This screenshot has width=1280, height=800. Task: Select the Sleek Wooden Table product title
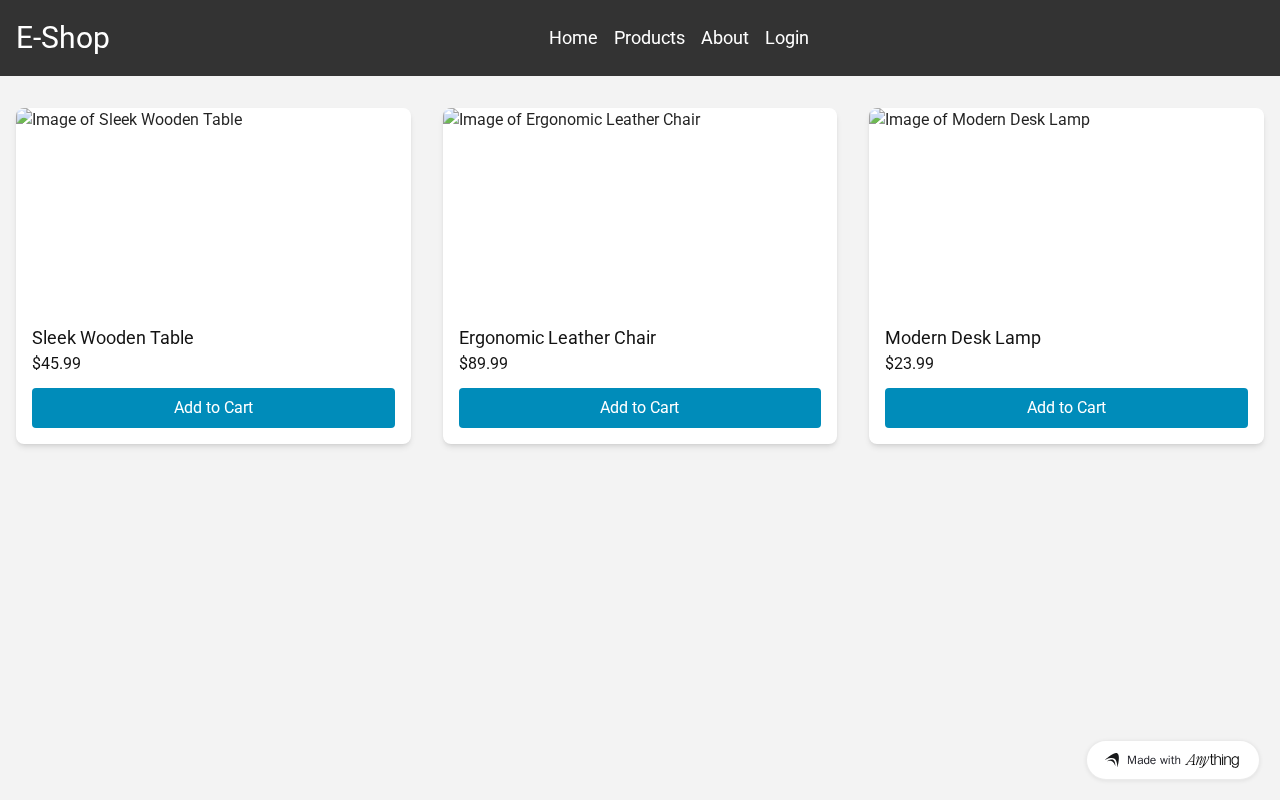click(x=113, y=338)
